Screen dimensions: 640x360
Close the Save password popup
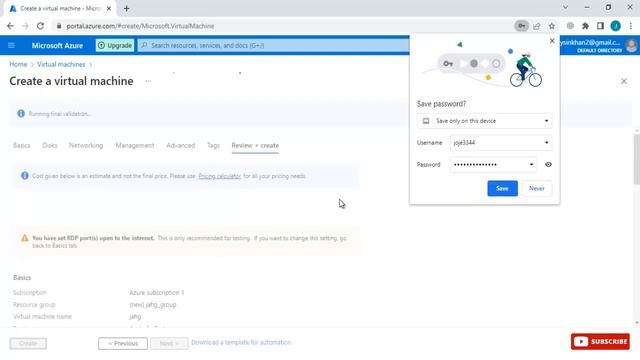552,41
